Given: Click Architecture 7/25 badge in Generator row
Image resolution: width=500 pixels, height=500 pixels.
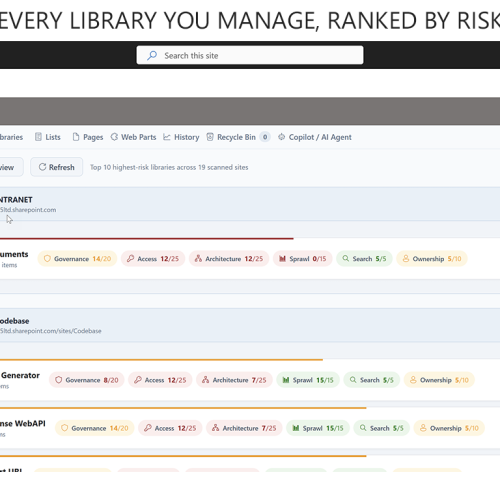Looking at the screenshot, I should coord(234,380).
